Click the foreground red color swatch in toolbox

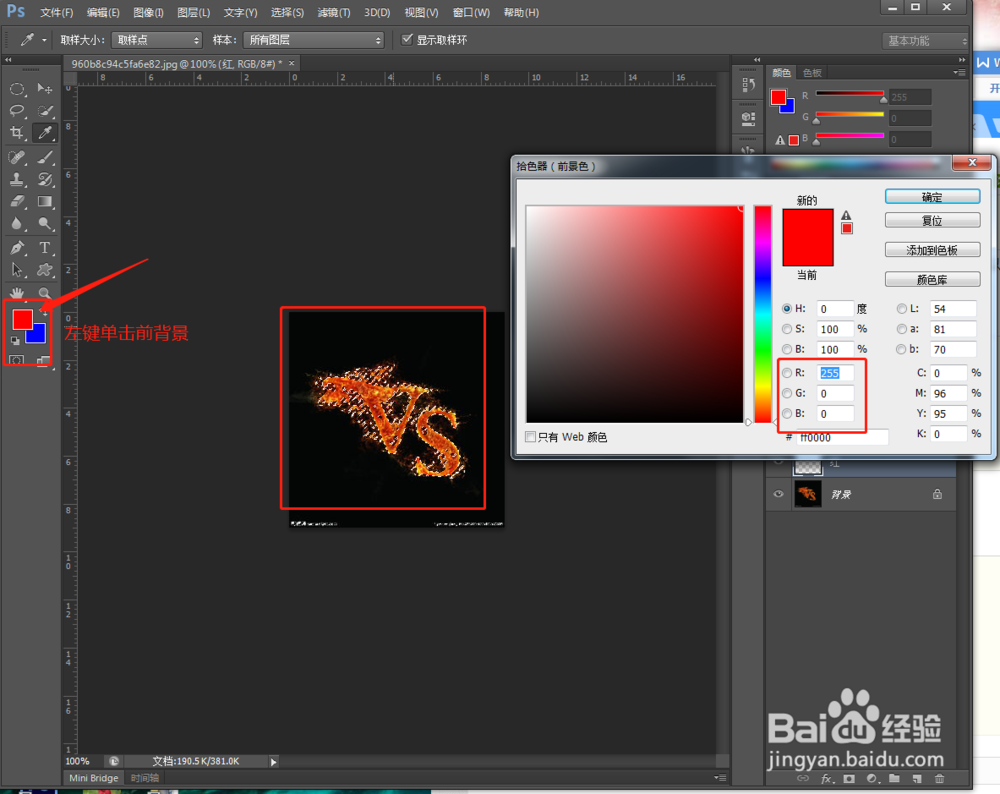click(22, 320)
